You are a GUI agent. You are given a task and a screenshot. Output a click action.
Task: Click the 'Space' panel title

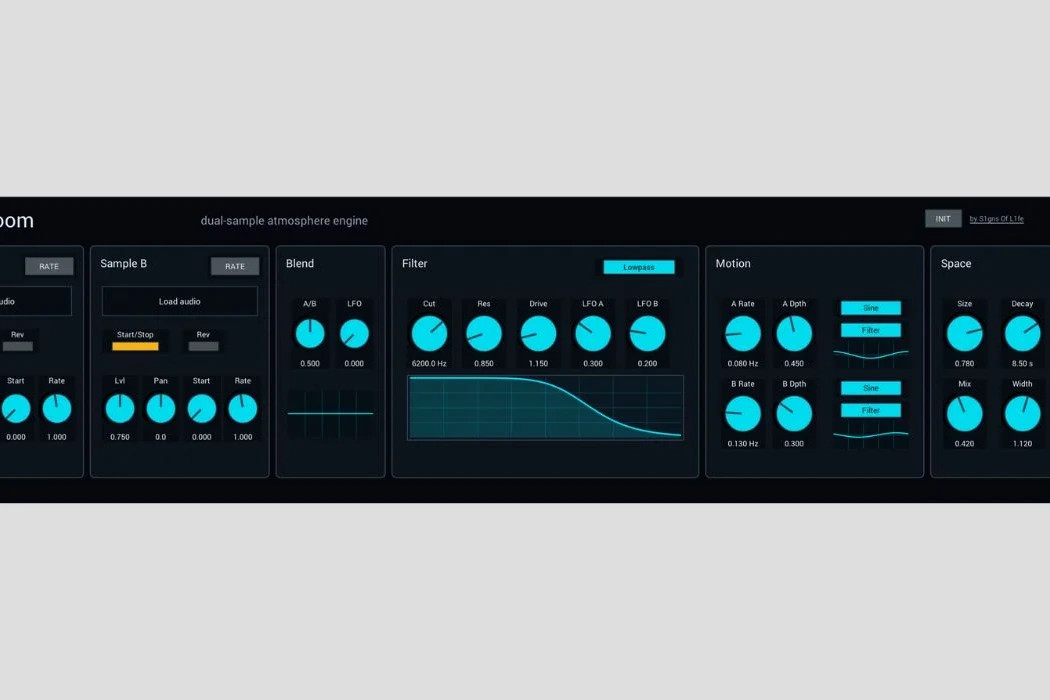[x=956, y=264]
